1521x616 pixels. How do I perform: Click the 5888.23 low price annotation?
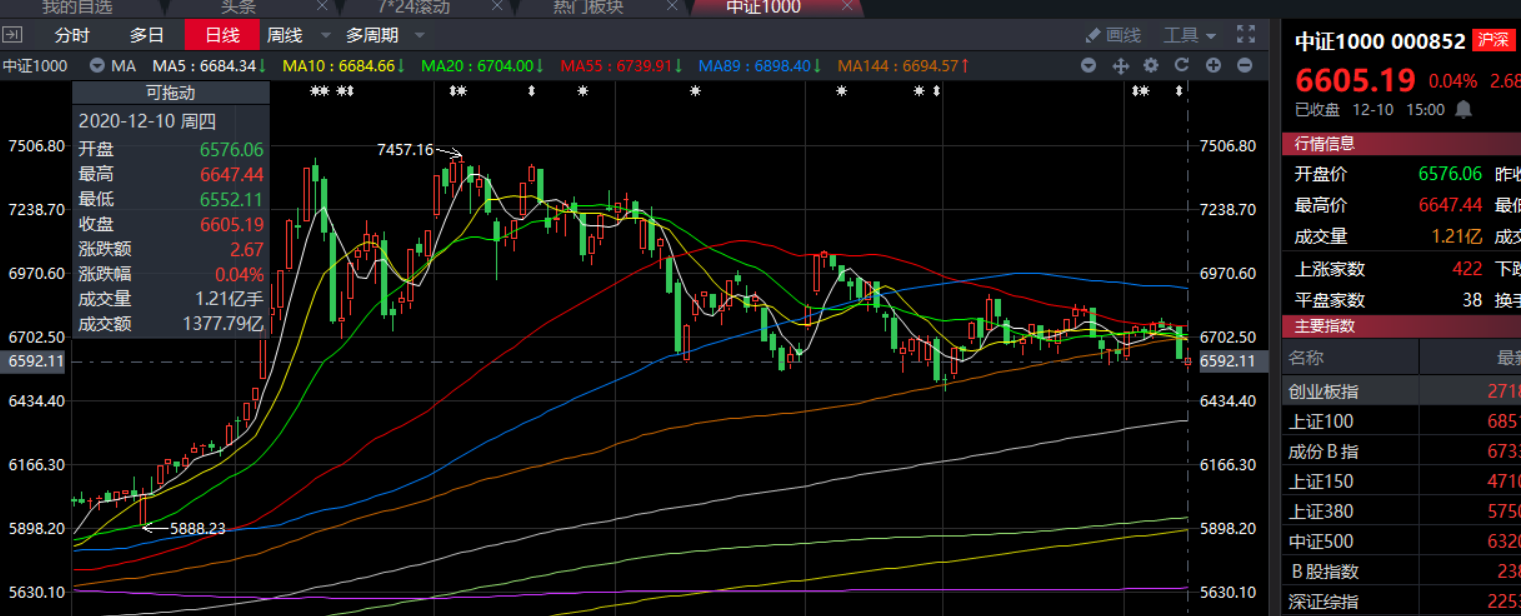click(197, 528)
